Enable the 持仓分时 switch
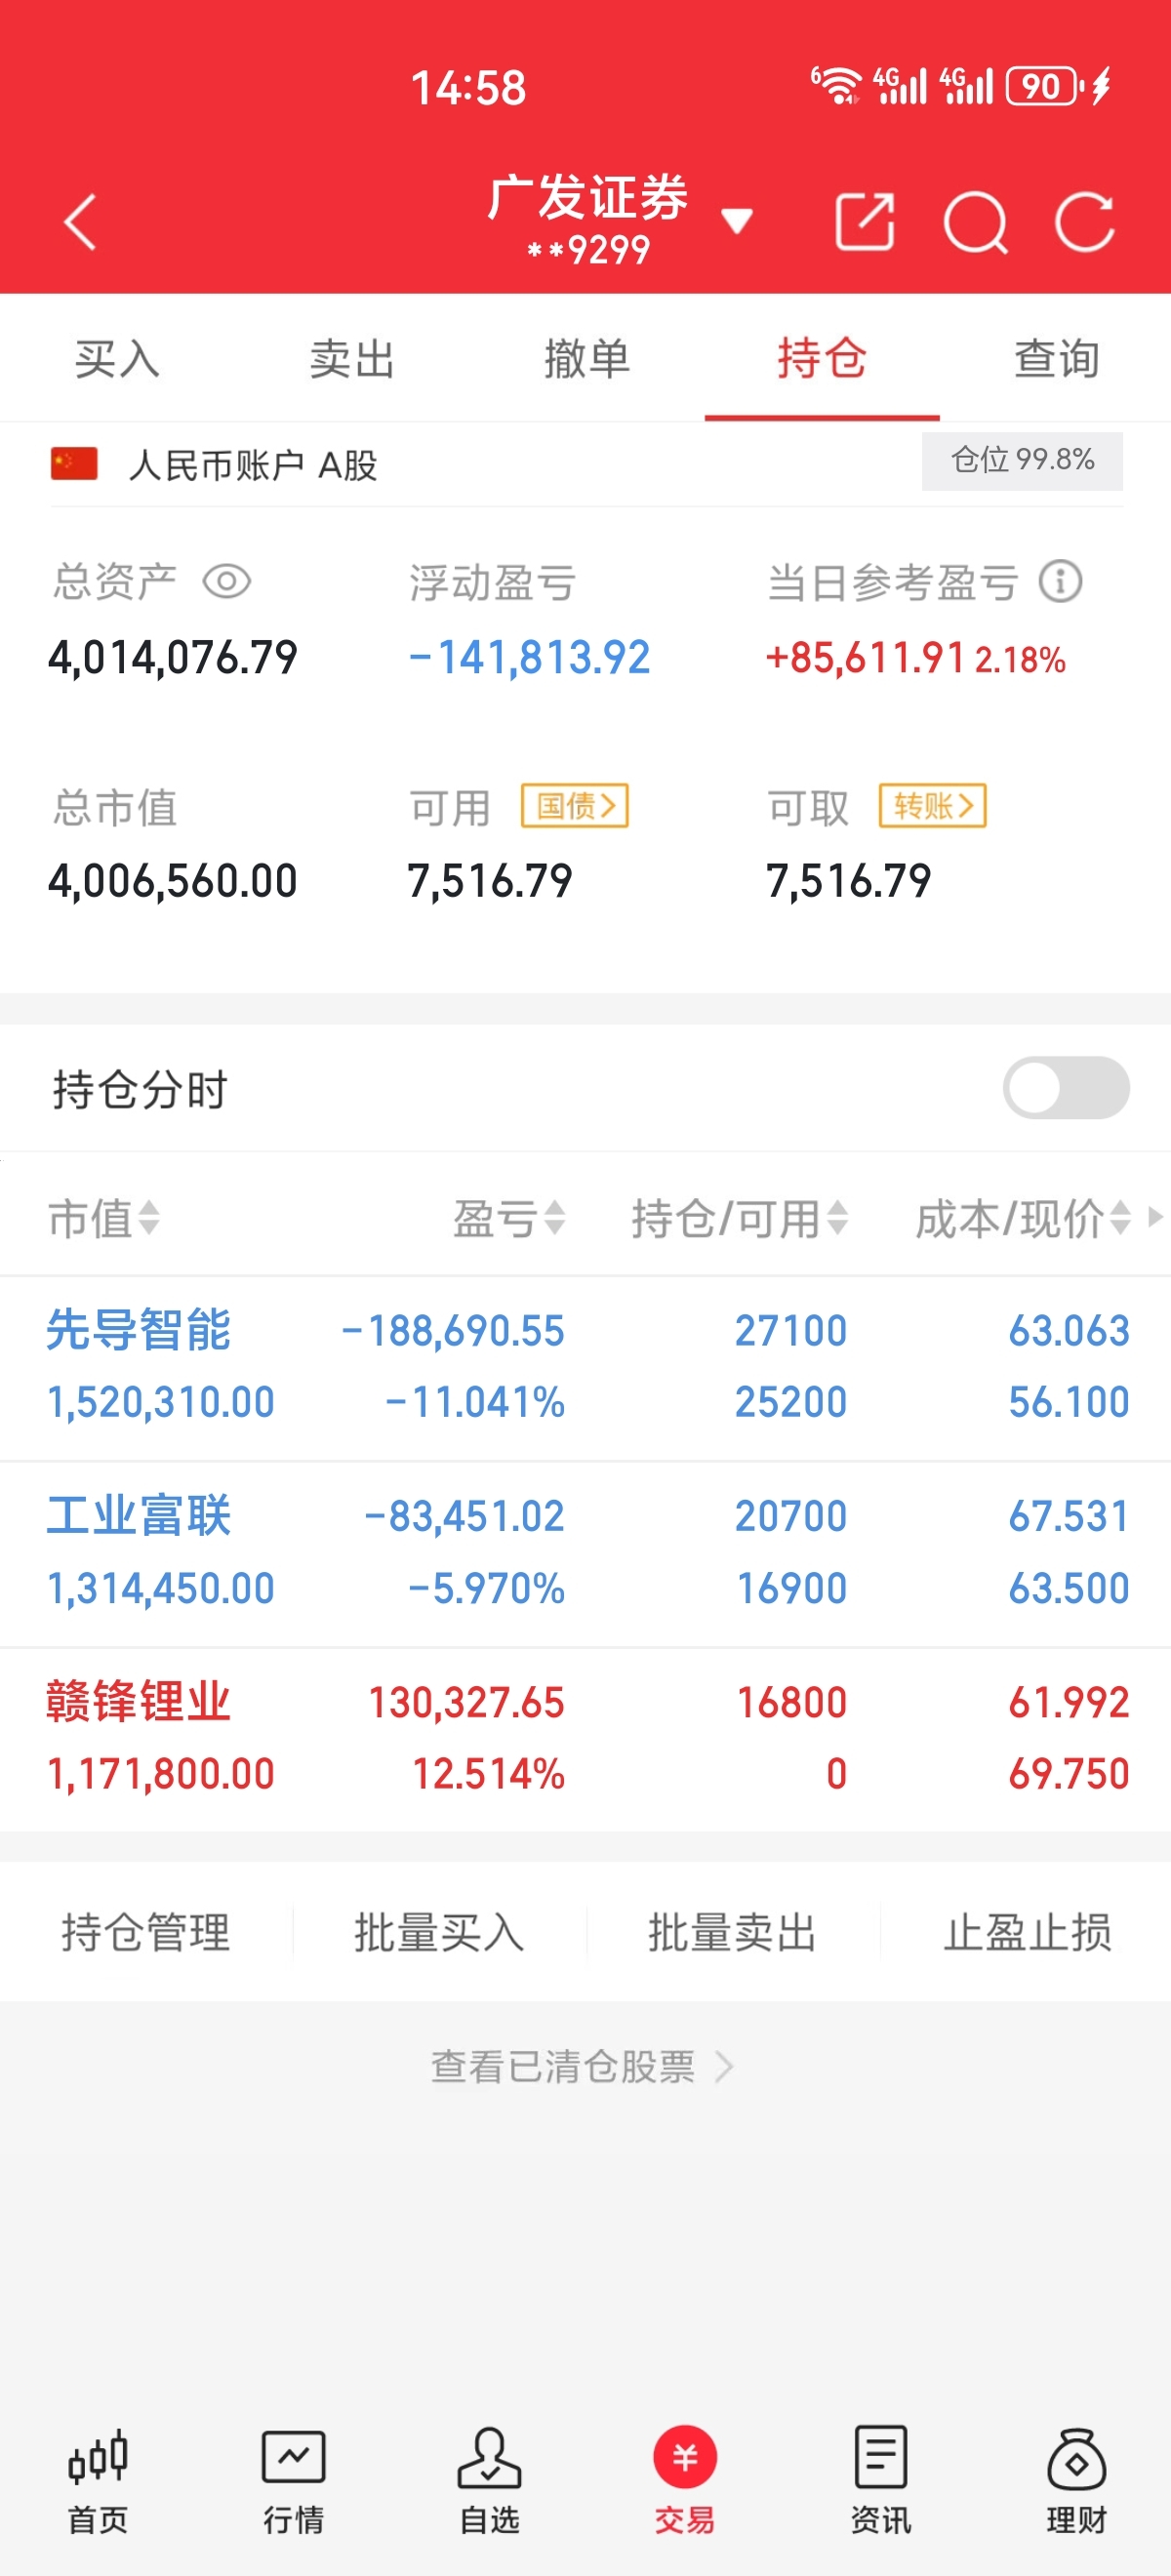Screen dimensions: 1171x2576 tap(1066, 1088)
